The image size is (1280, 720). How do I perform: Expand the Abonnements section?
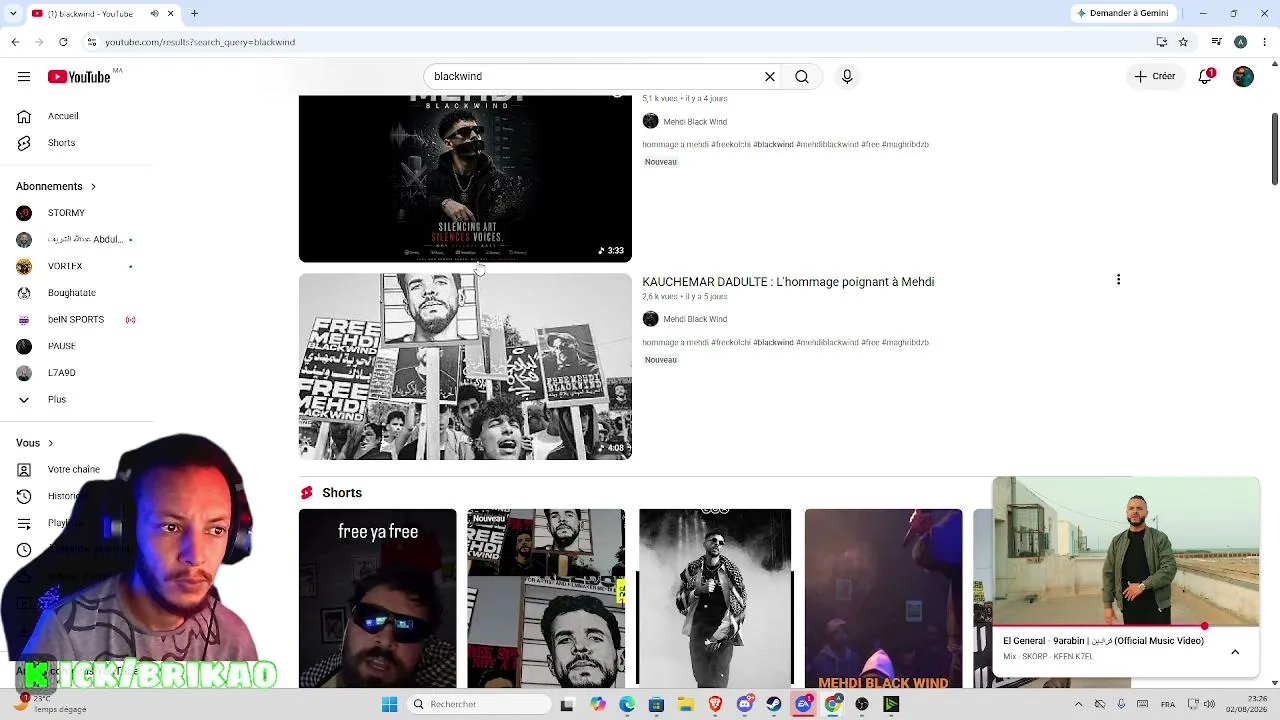point(56,187)
